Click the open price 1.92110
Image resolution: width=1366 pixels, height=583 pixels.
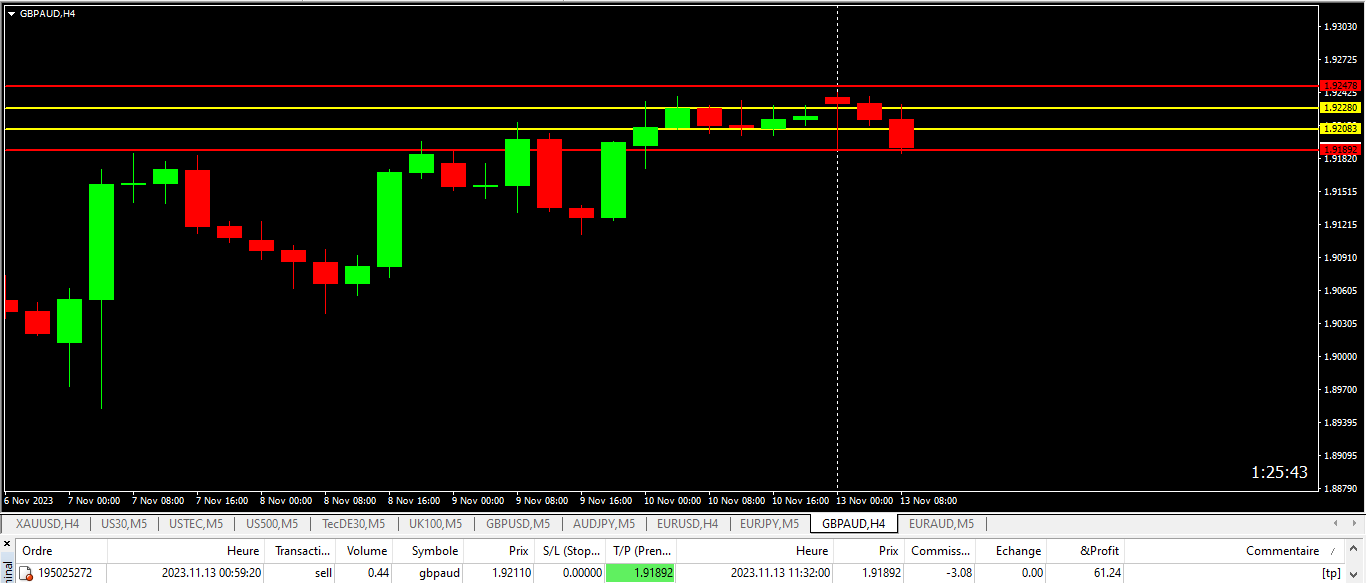tap(510, 573)
